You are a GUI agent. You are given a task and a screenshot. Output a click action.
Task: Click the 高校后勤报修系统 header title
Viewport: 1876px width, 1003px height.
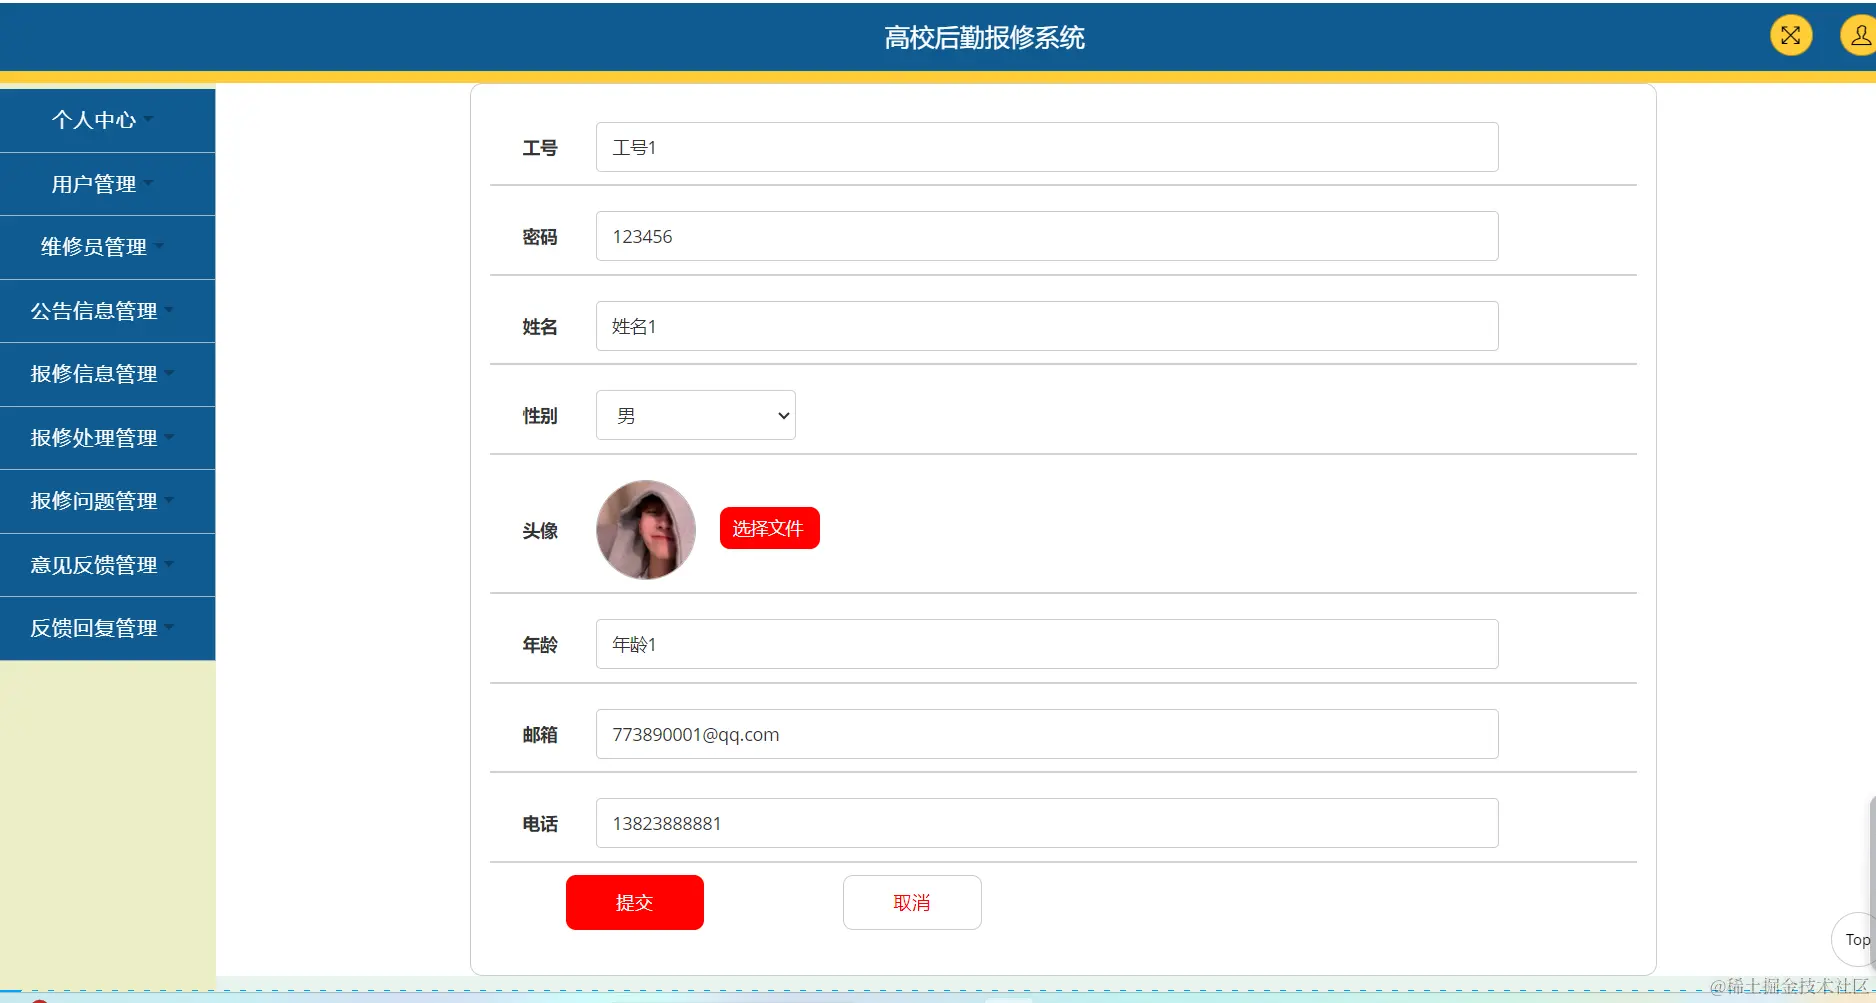coord(984,38)
